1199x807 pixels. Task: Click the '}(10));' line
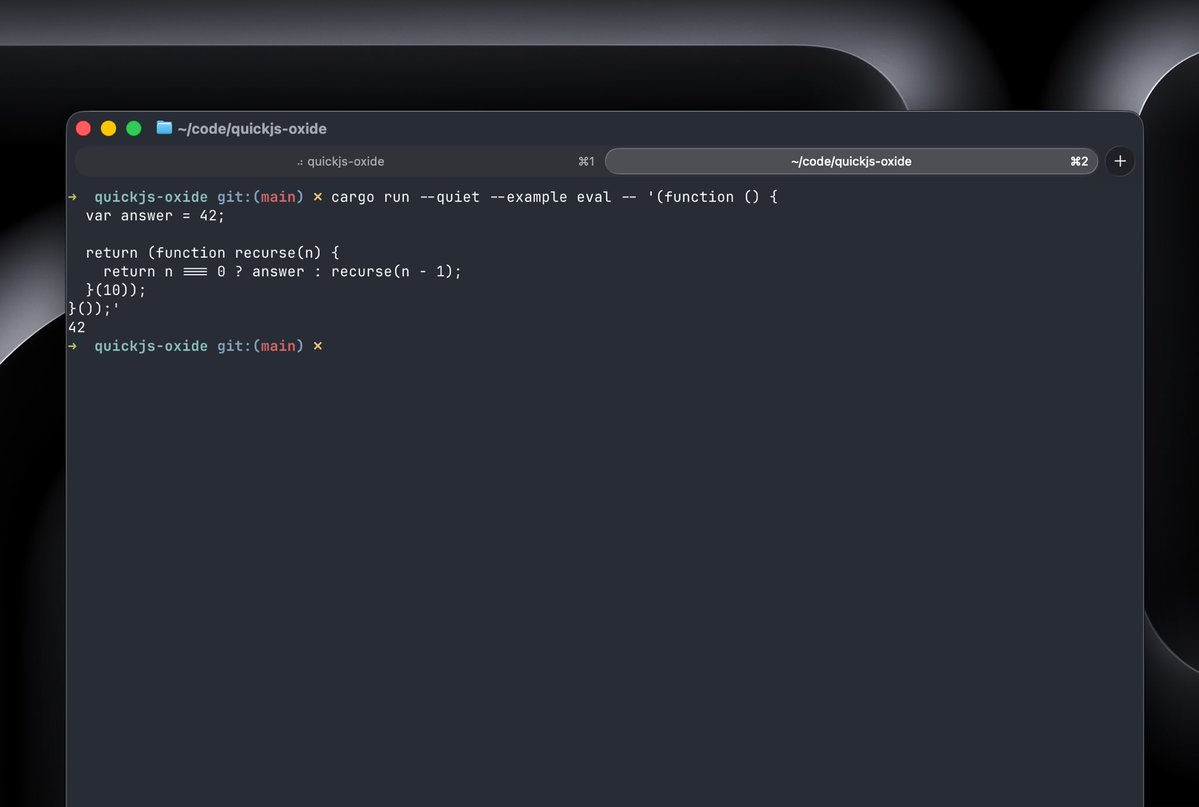115,290
